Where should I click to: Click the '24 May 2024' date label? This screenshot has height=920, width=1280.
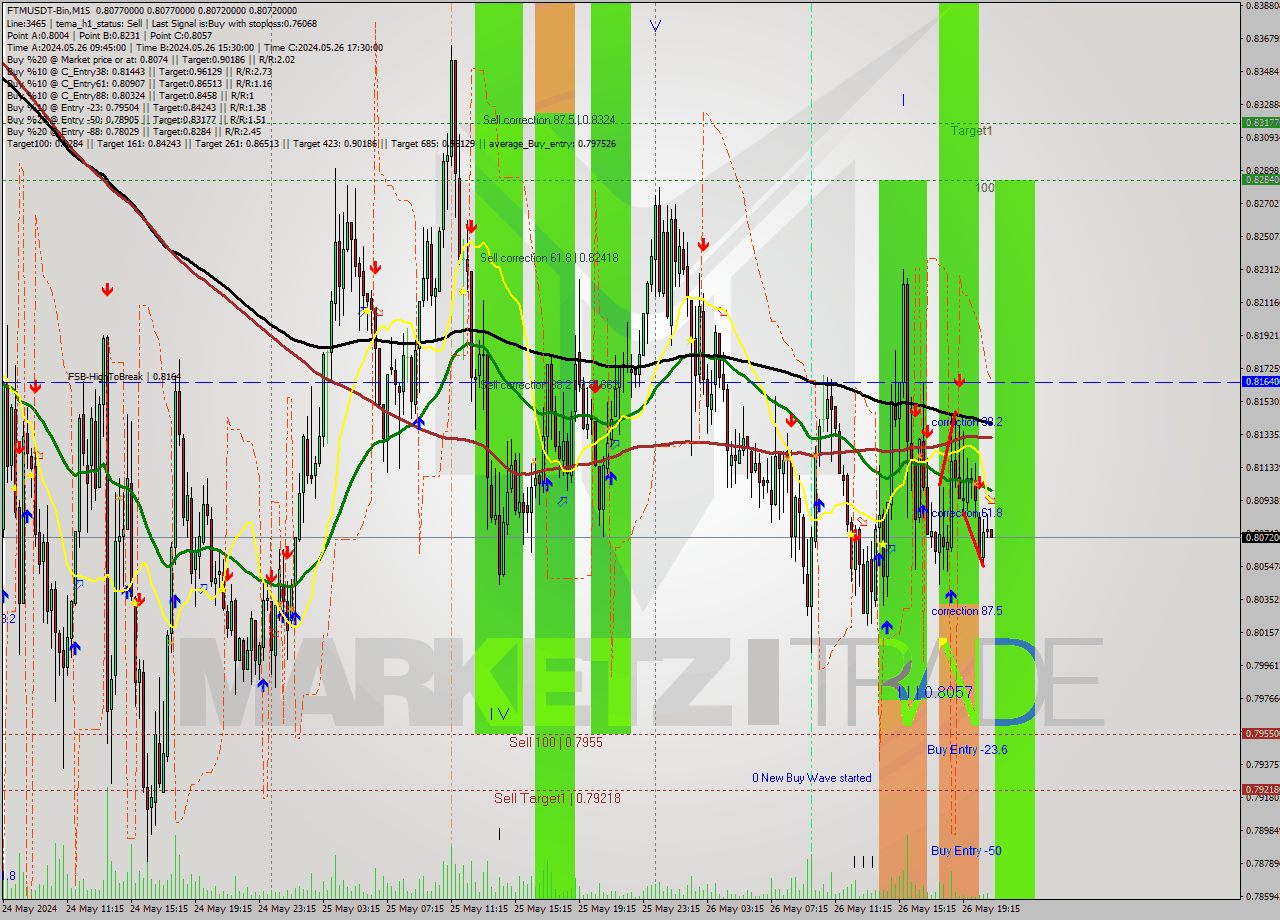pyautogui.click(x=30, y=910)
